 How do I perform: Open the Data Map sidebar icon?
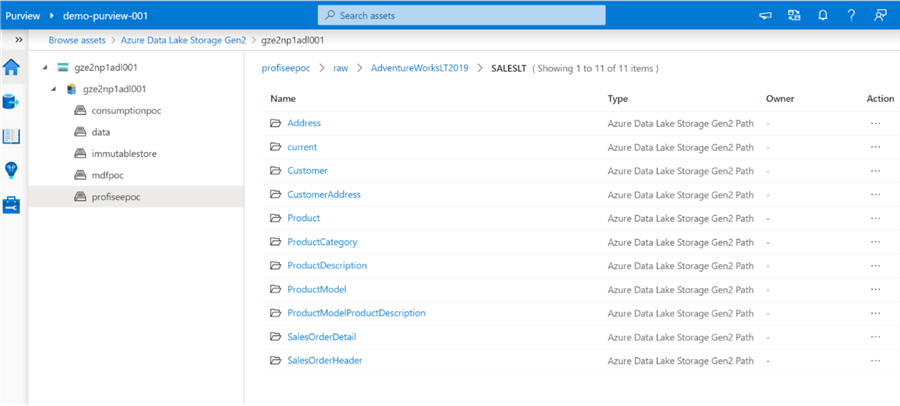click(12, 102)
